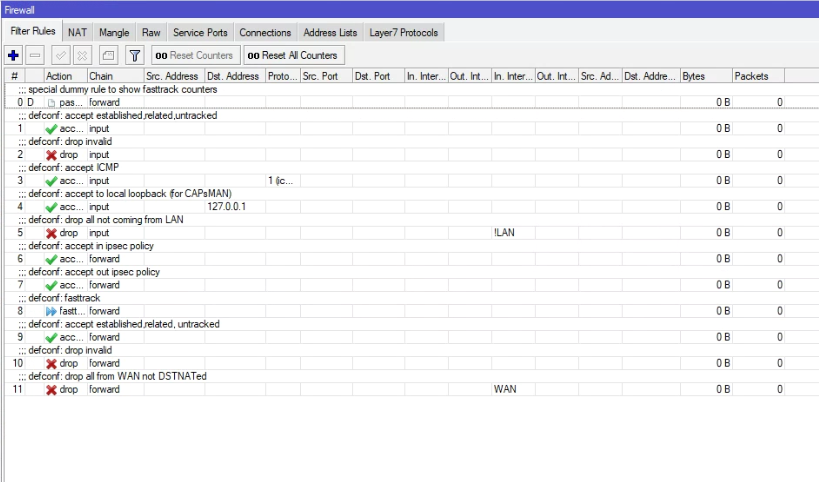The height and width of the screenshot is (482, 819).
Task: Select red drop icon of rule 10
Action: (x=51, y=363)
